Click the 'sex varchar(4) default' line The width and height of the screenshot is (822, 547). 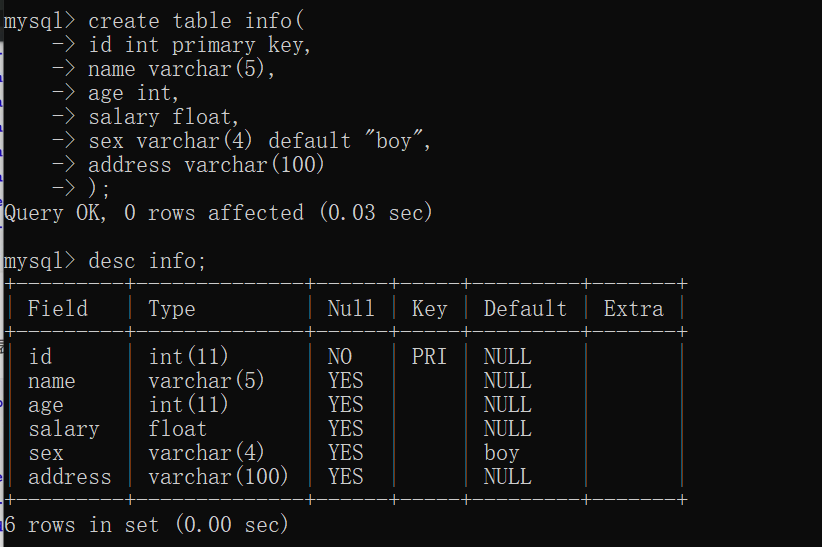[x=259, y=141]
